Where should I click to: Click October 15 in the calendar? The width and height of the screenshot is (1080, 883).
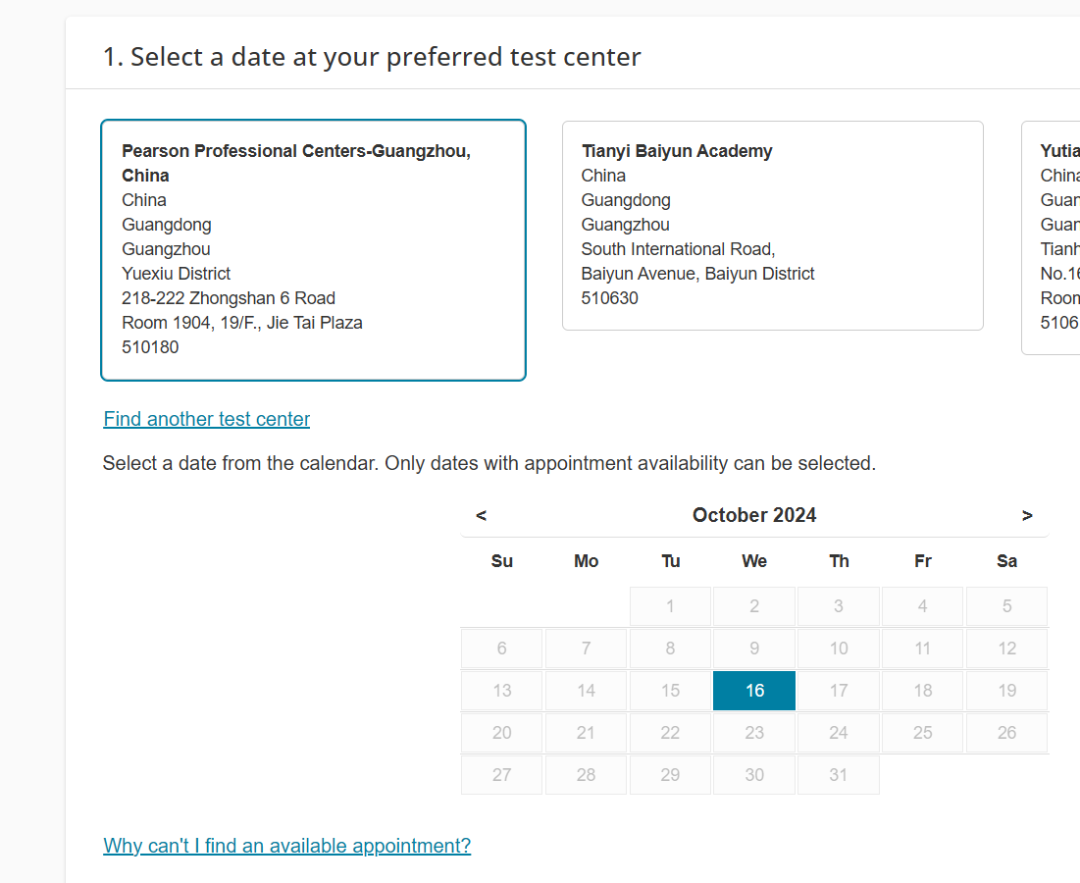point(670,690)
